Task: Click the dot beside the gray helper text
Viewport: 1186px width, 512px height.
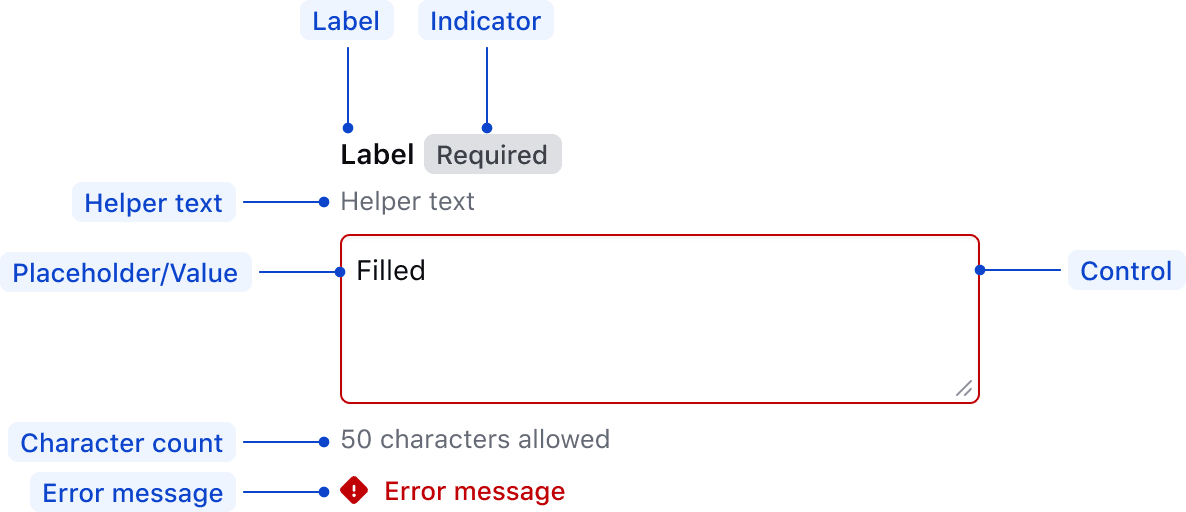Action: [324, 202]
